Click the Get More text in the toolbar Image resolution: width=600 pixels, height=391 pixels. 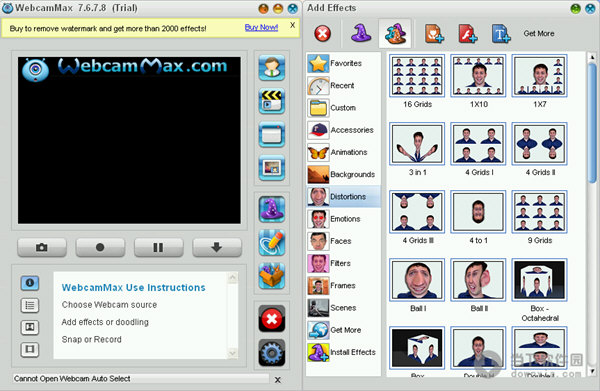point(539,34)
